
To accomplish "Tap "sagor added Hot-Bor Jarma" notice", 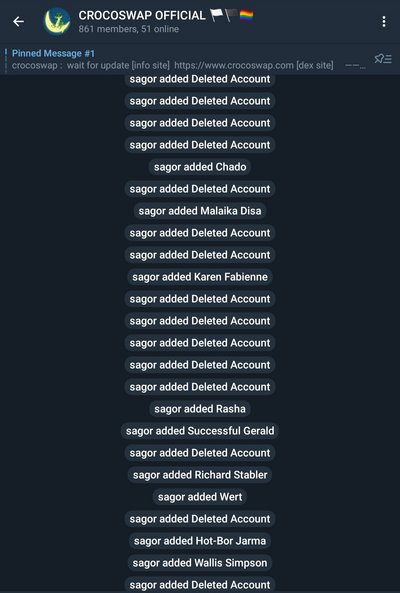I will 200,541.
